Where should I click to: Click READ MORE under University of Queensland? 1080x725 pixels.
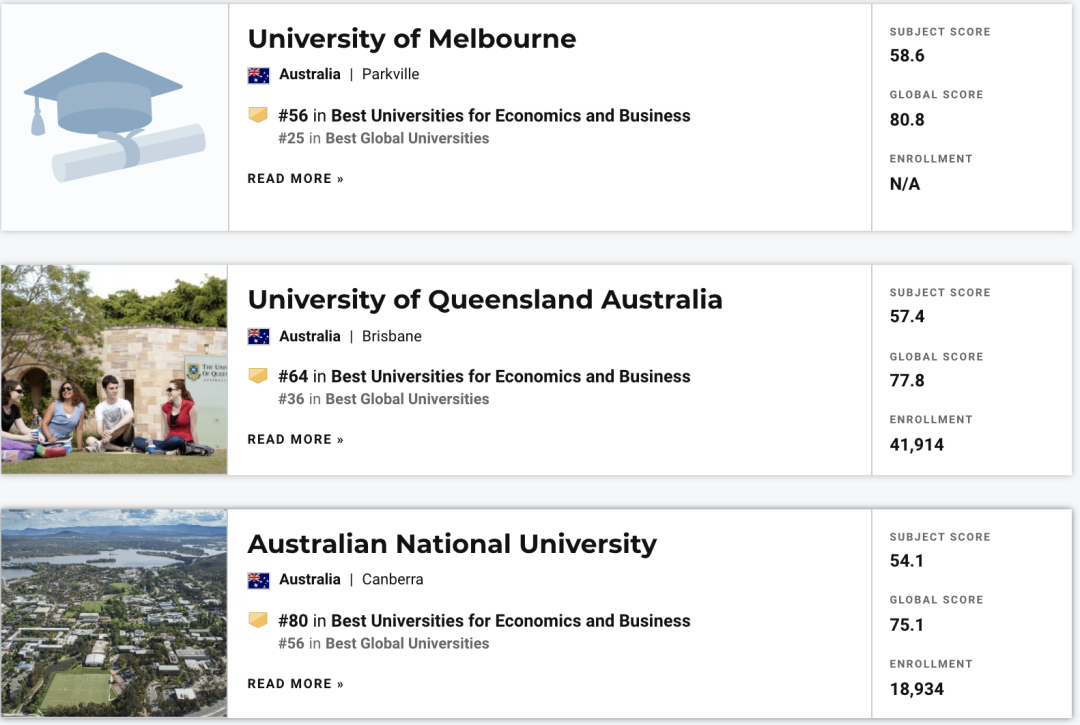295,440
